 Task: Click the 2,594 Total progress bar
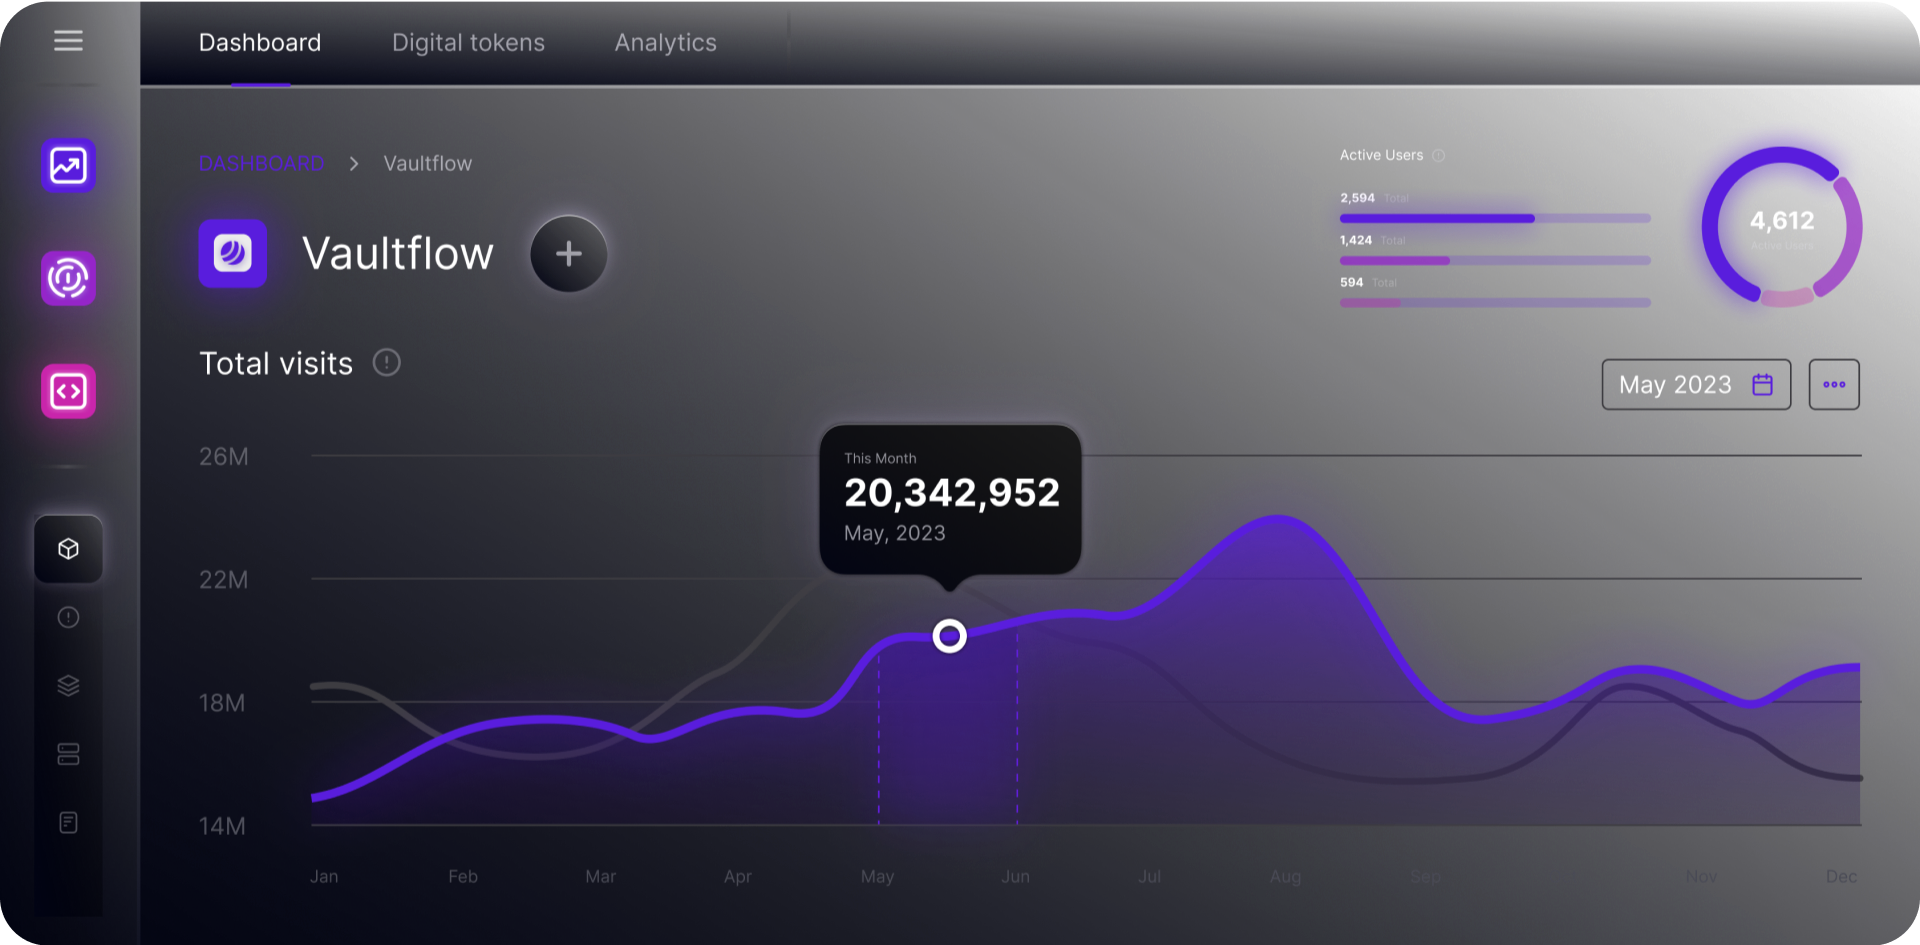(1494, 218)
